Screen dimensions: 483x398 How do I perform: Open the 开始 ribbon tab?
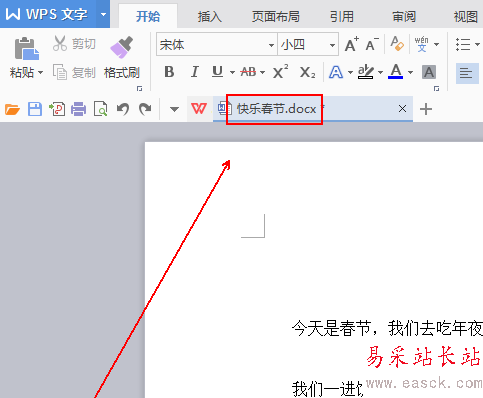(x=148, y=16)
